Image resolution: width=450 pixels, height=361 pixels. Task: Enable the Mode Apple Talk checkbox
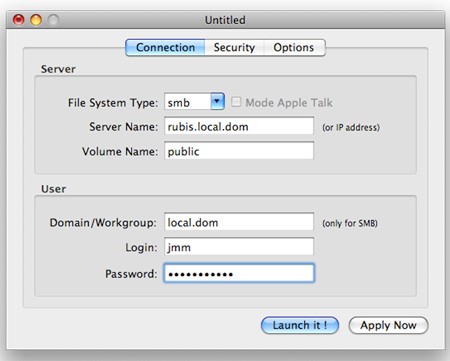coord(236,102)
